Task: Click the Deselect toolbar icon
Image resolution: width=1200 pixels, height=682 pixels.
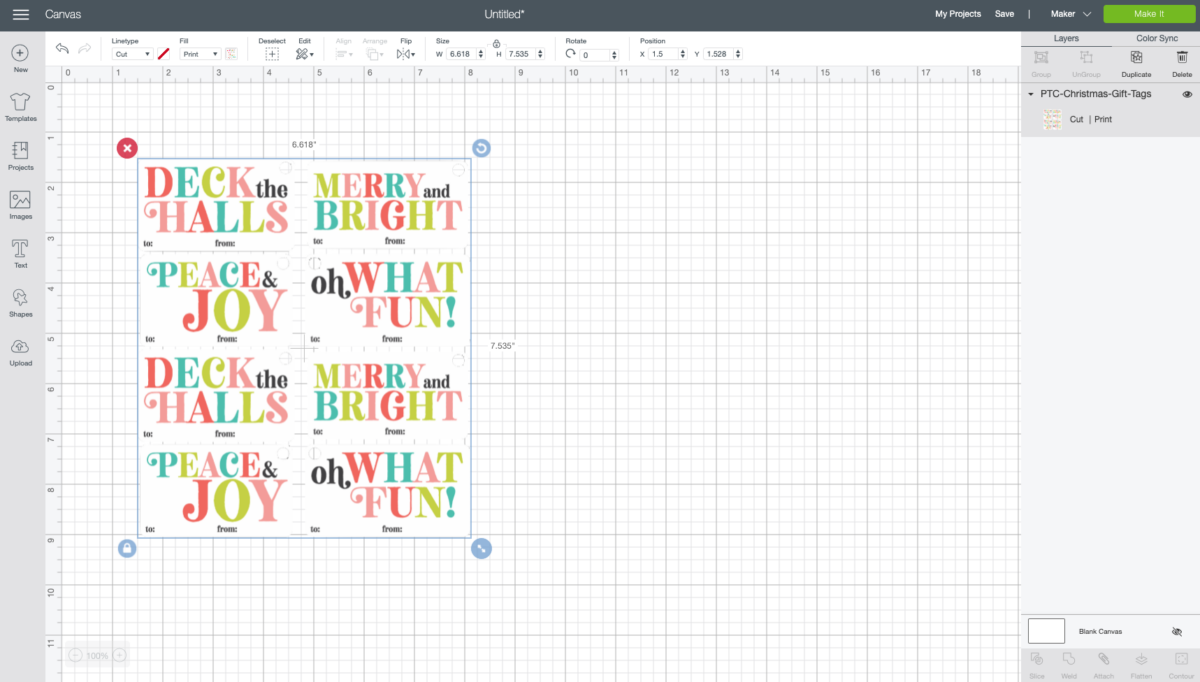Action: tap(271, 53)
